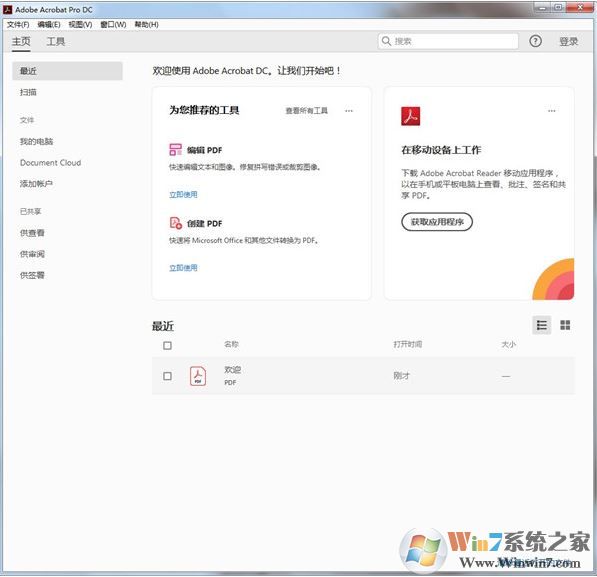Open the 帮助(H) menu
597x577 pixels.
click(x=147, y=24)
